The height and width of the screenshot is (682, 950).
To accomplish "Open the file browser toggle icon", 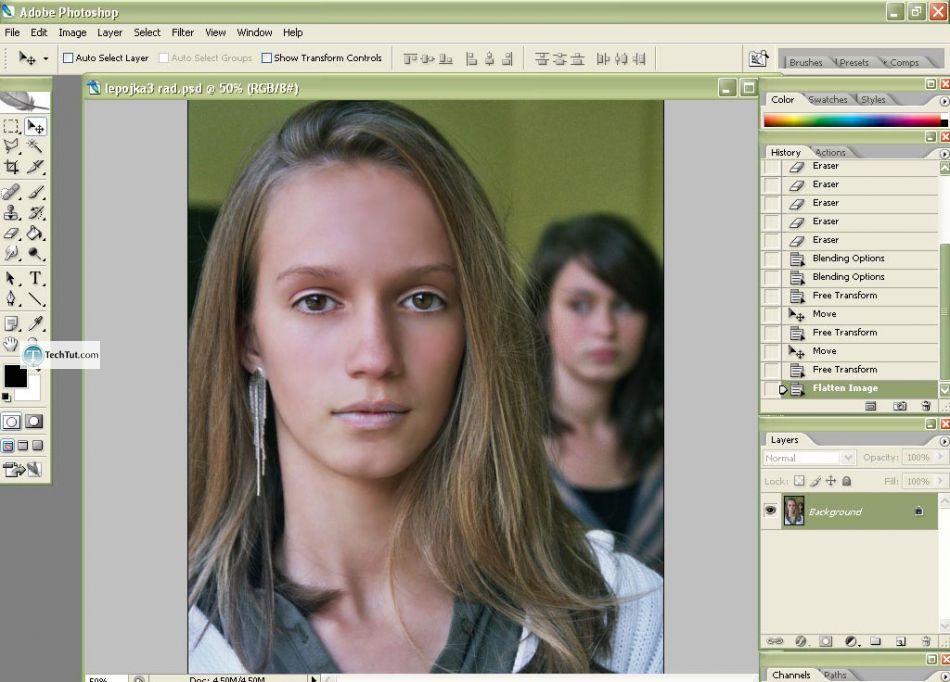I will tap(759, 59).
